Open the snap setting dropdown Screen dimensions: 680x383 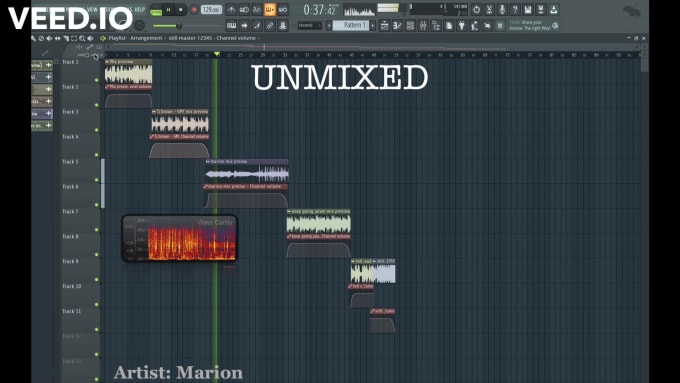click(x=309, y=26)
